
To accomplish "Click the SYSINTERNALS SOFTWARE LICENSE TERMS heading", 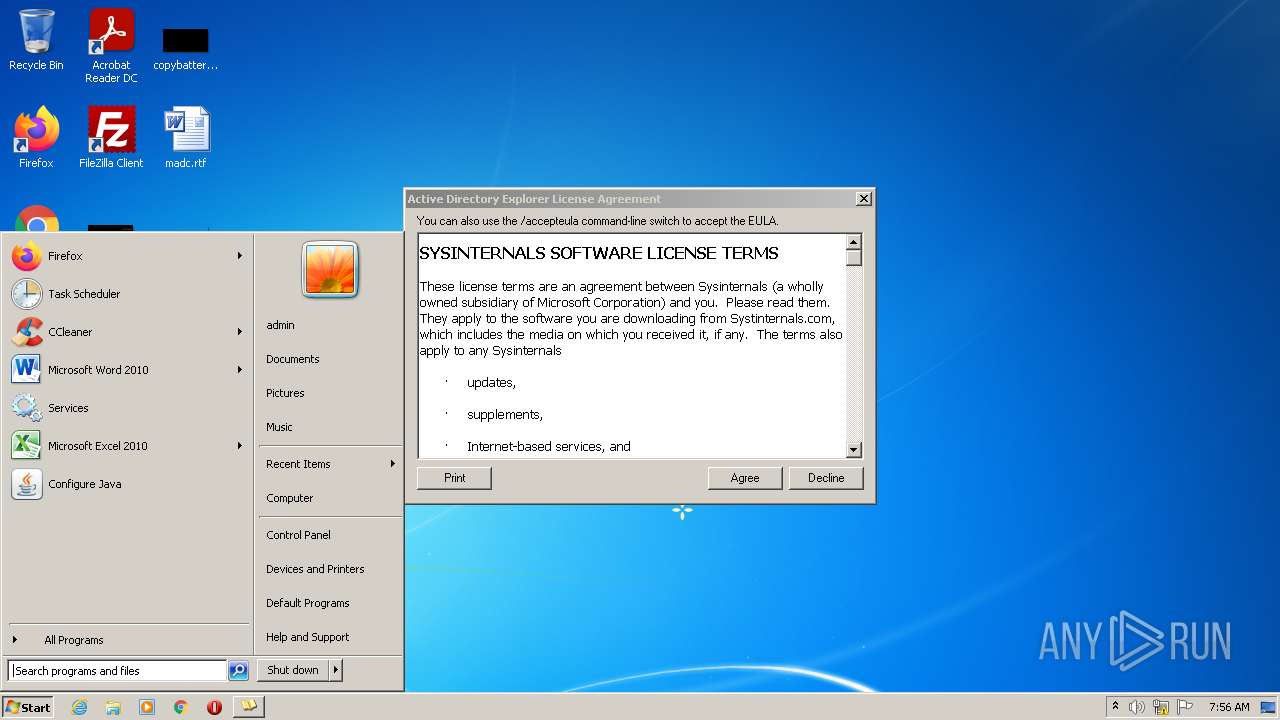I will 599,253.
